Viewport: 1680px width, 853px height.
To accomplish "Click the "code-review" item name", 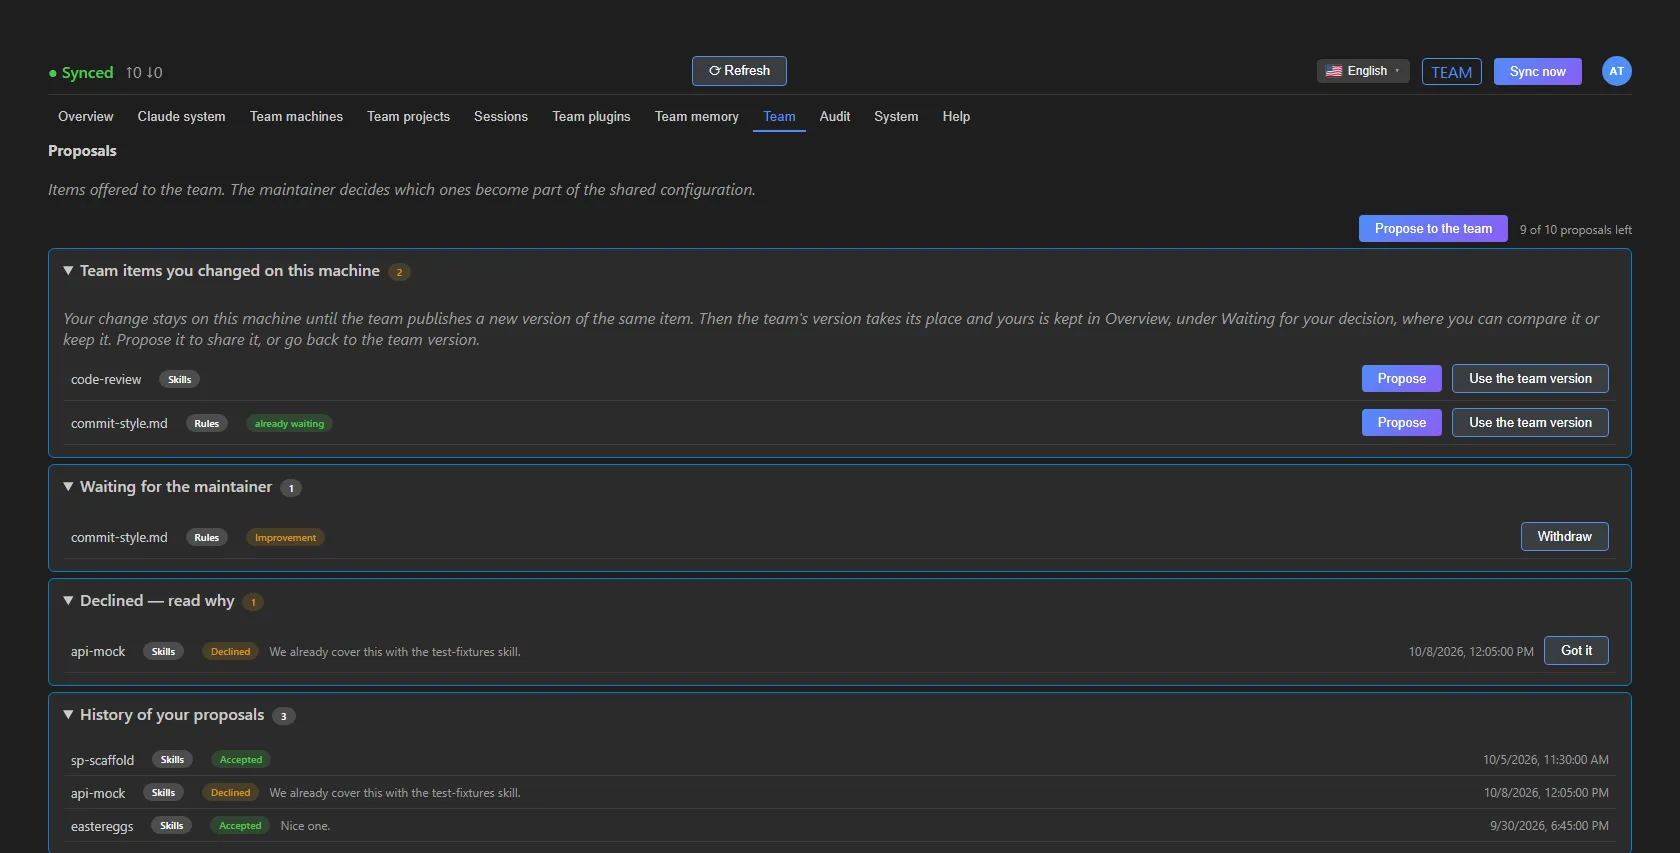I will coord(106,380).
